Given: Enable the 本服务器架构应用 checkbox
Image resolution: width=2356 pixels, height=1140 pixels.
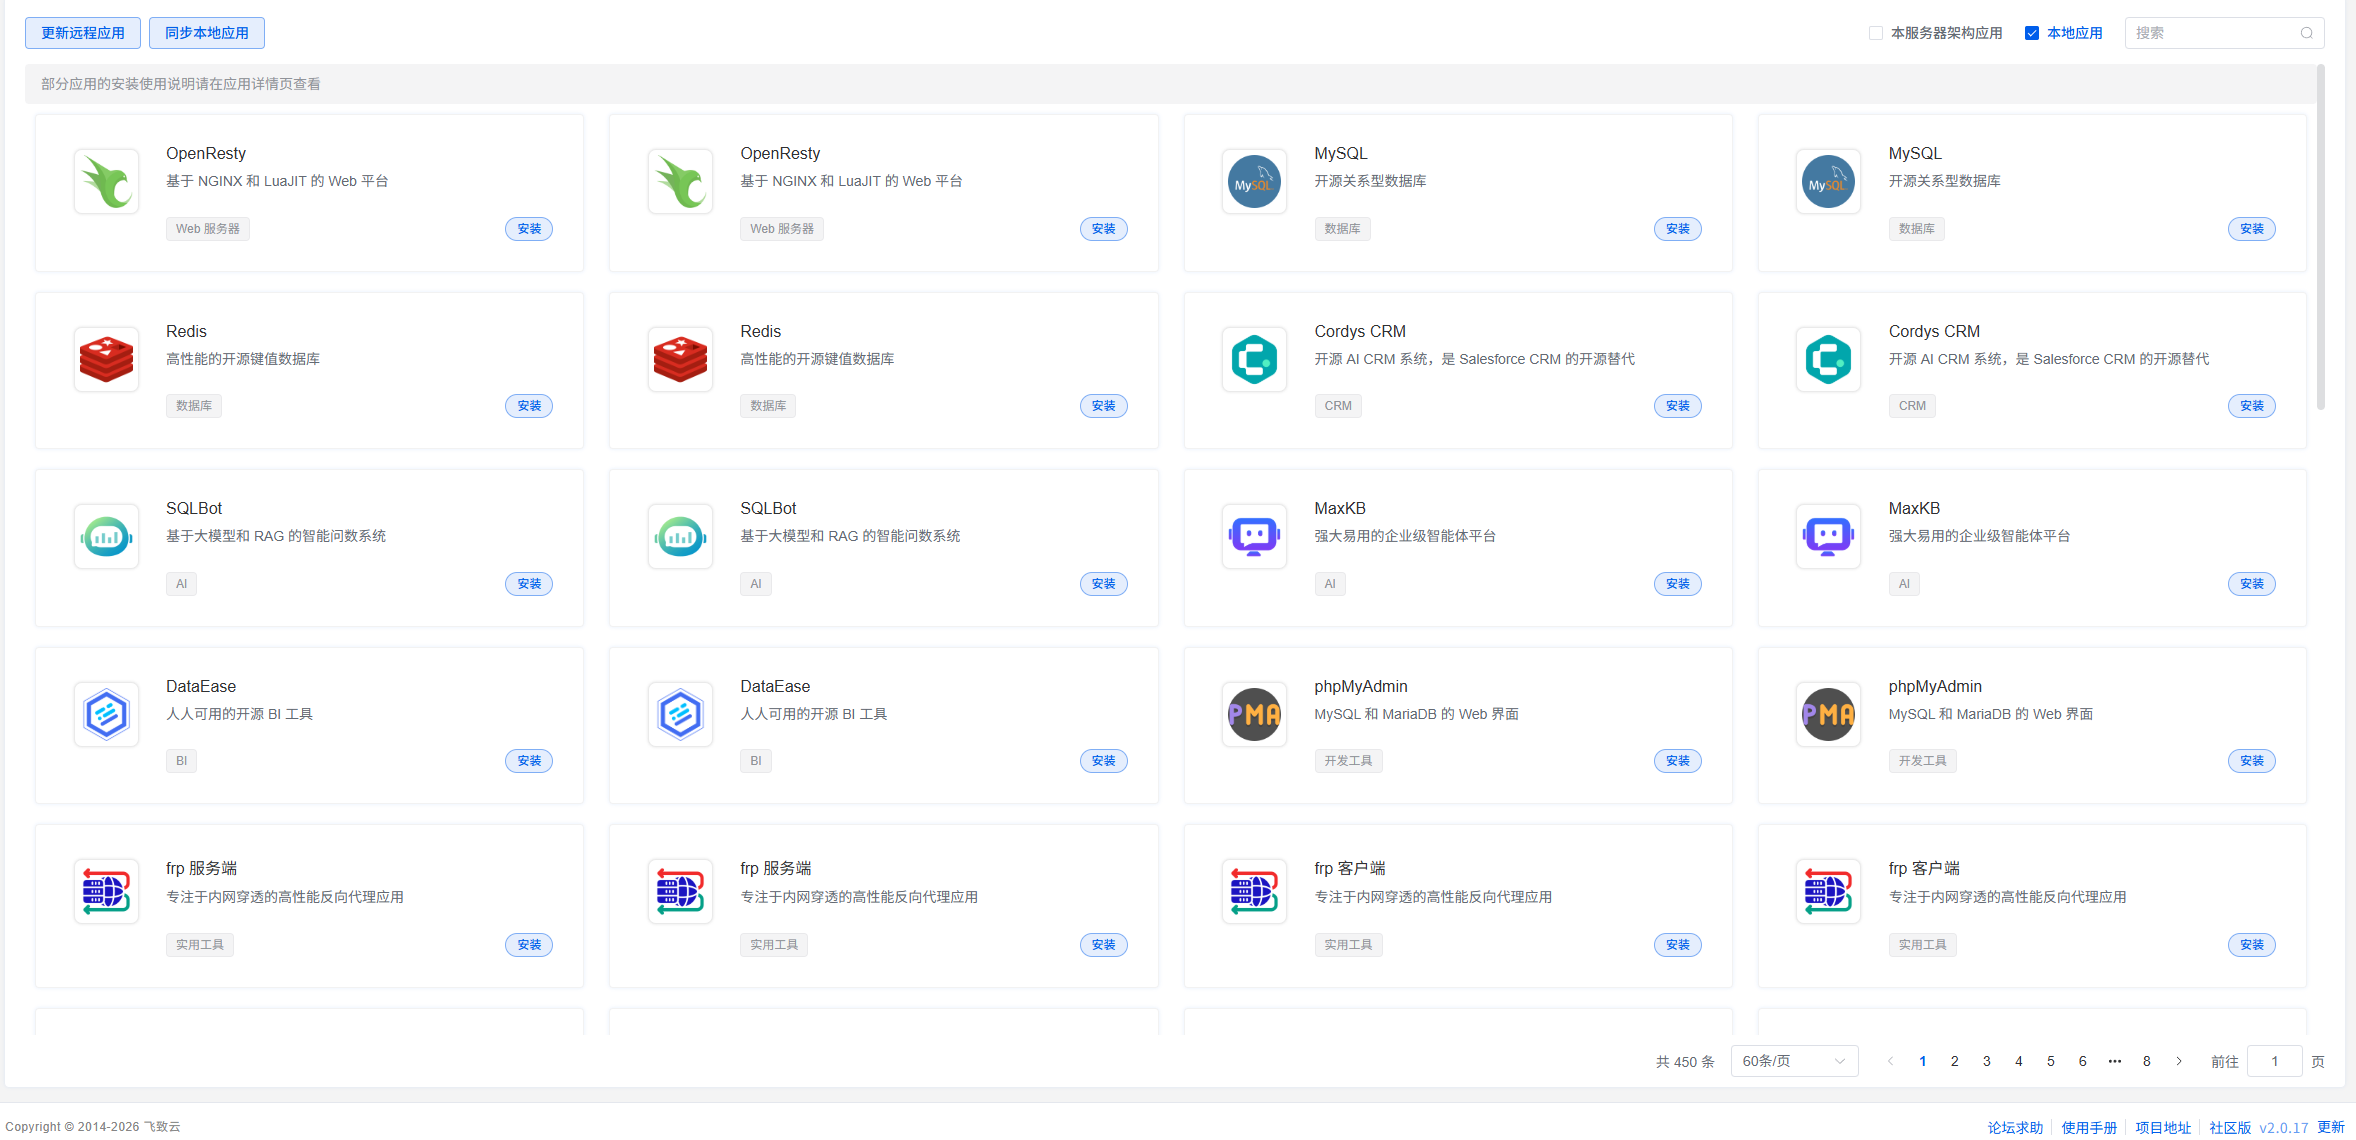Looking at the screenshot, I should pos(1876,33).
